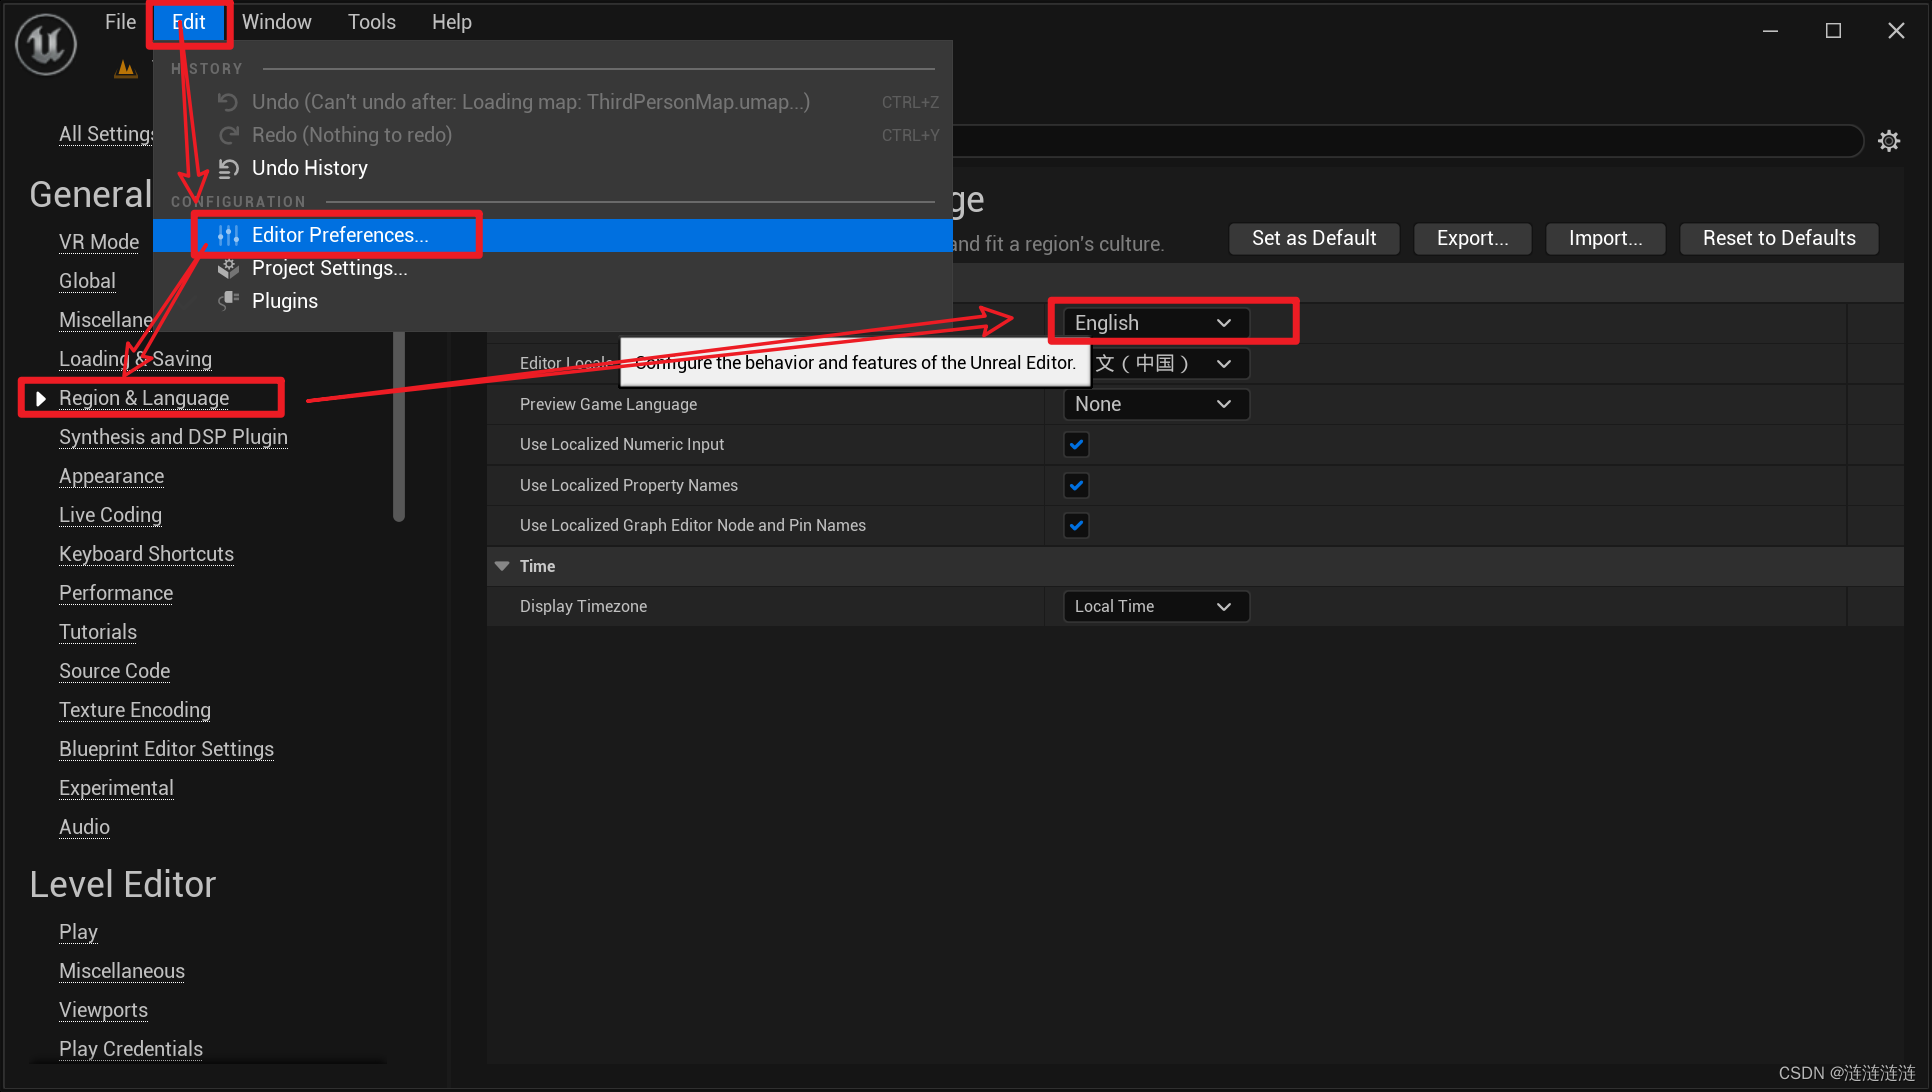The height and width of the screenshot is (1092, 1932).
Task: Open the settings gear beside the search bar
Action: click(x=1888, y=141)
